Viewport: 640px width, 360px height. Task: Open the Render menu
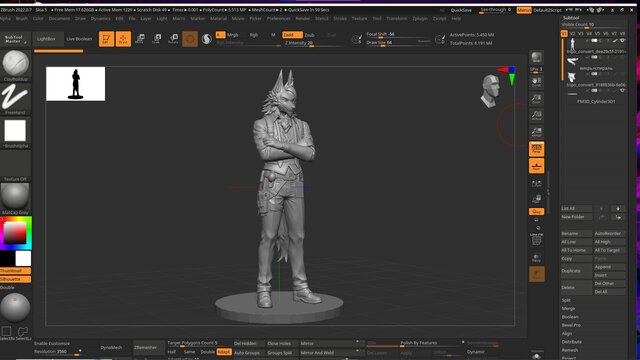[302, 18]
